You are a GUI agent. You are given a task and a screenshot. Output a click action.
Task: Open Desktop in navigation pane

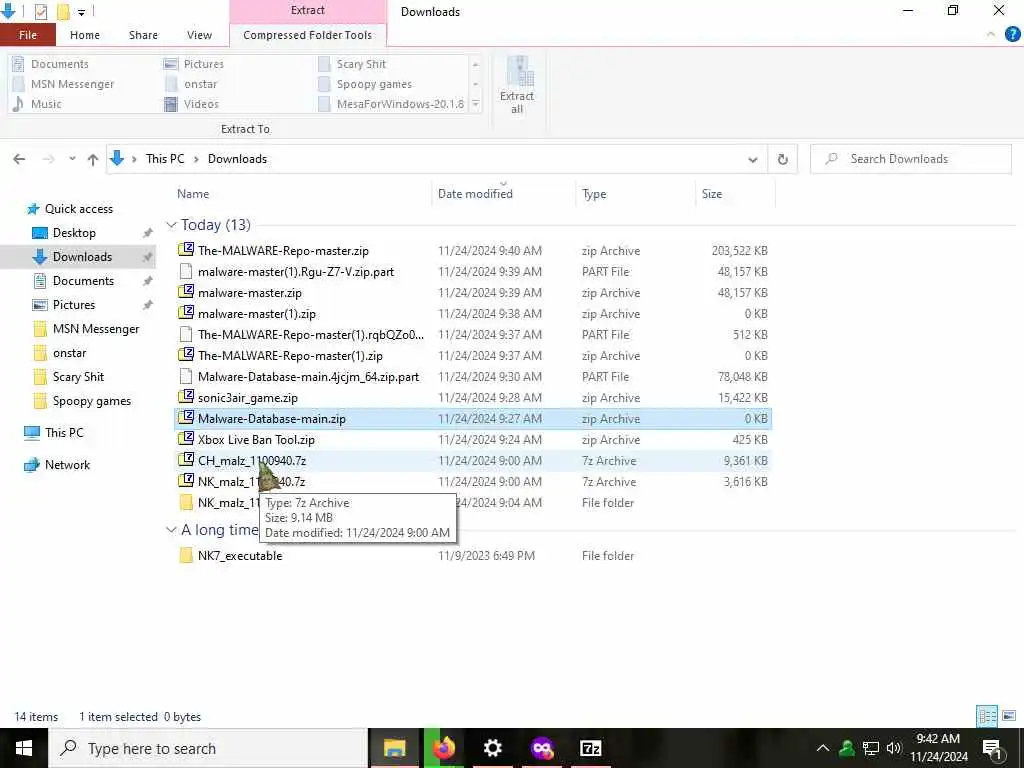(74, 233)
